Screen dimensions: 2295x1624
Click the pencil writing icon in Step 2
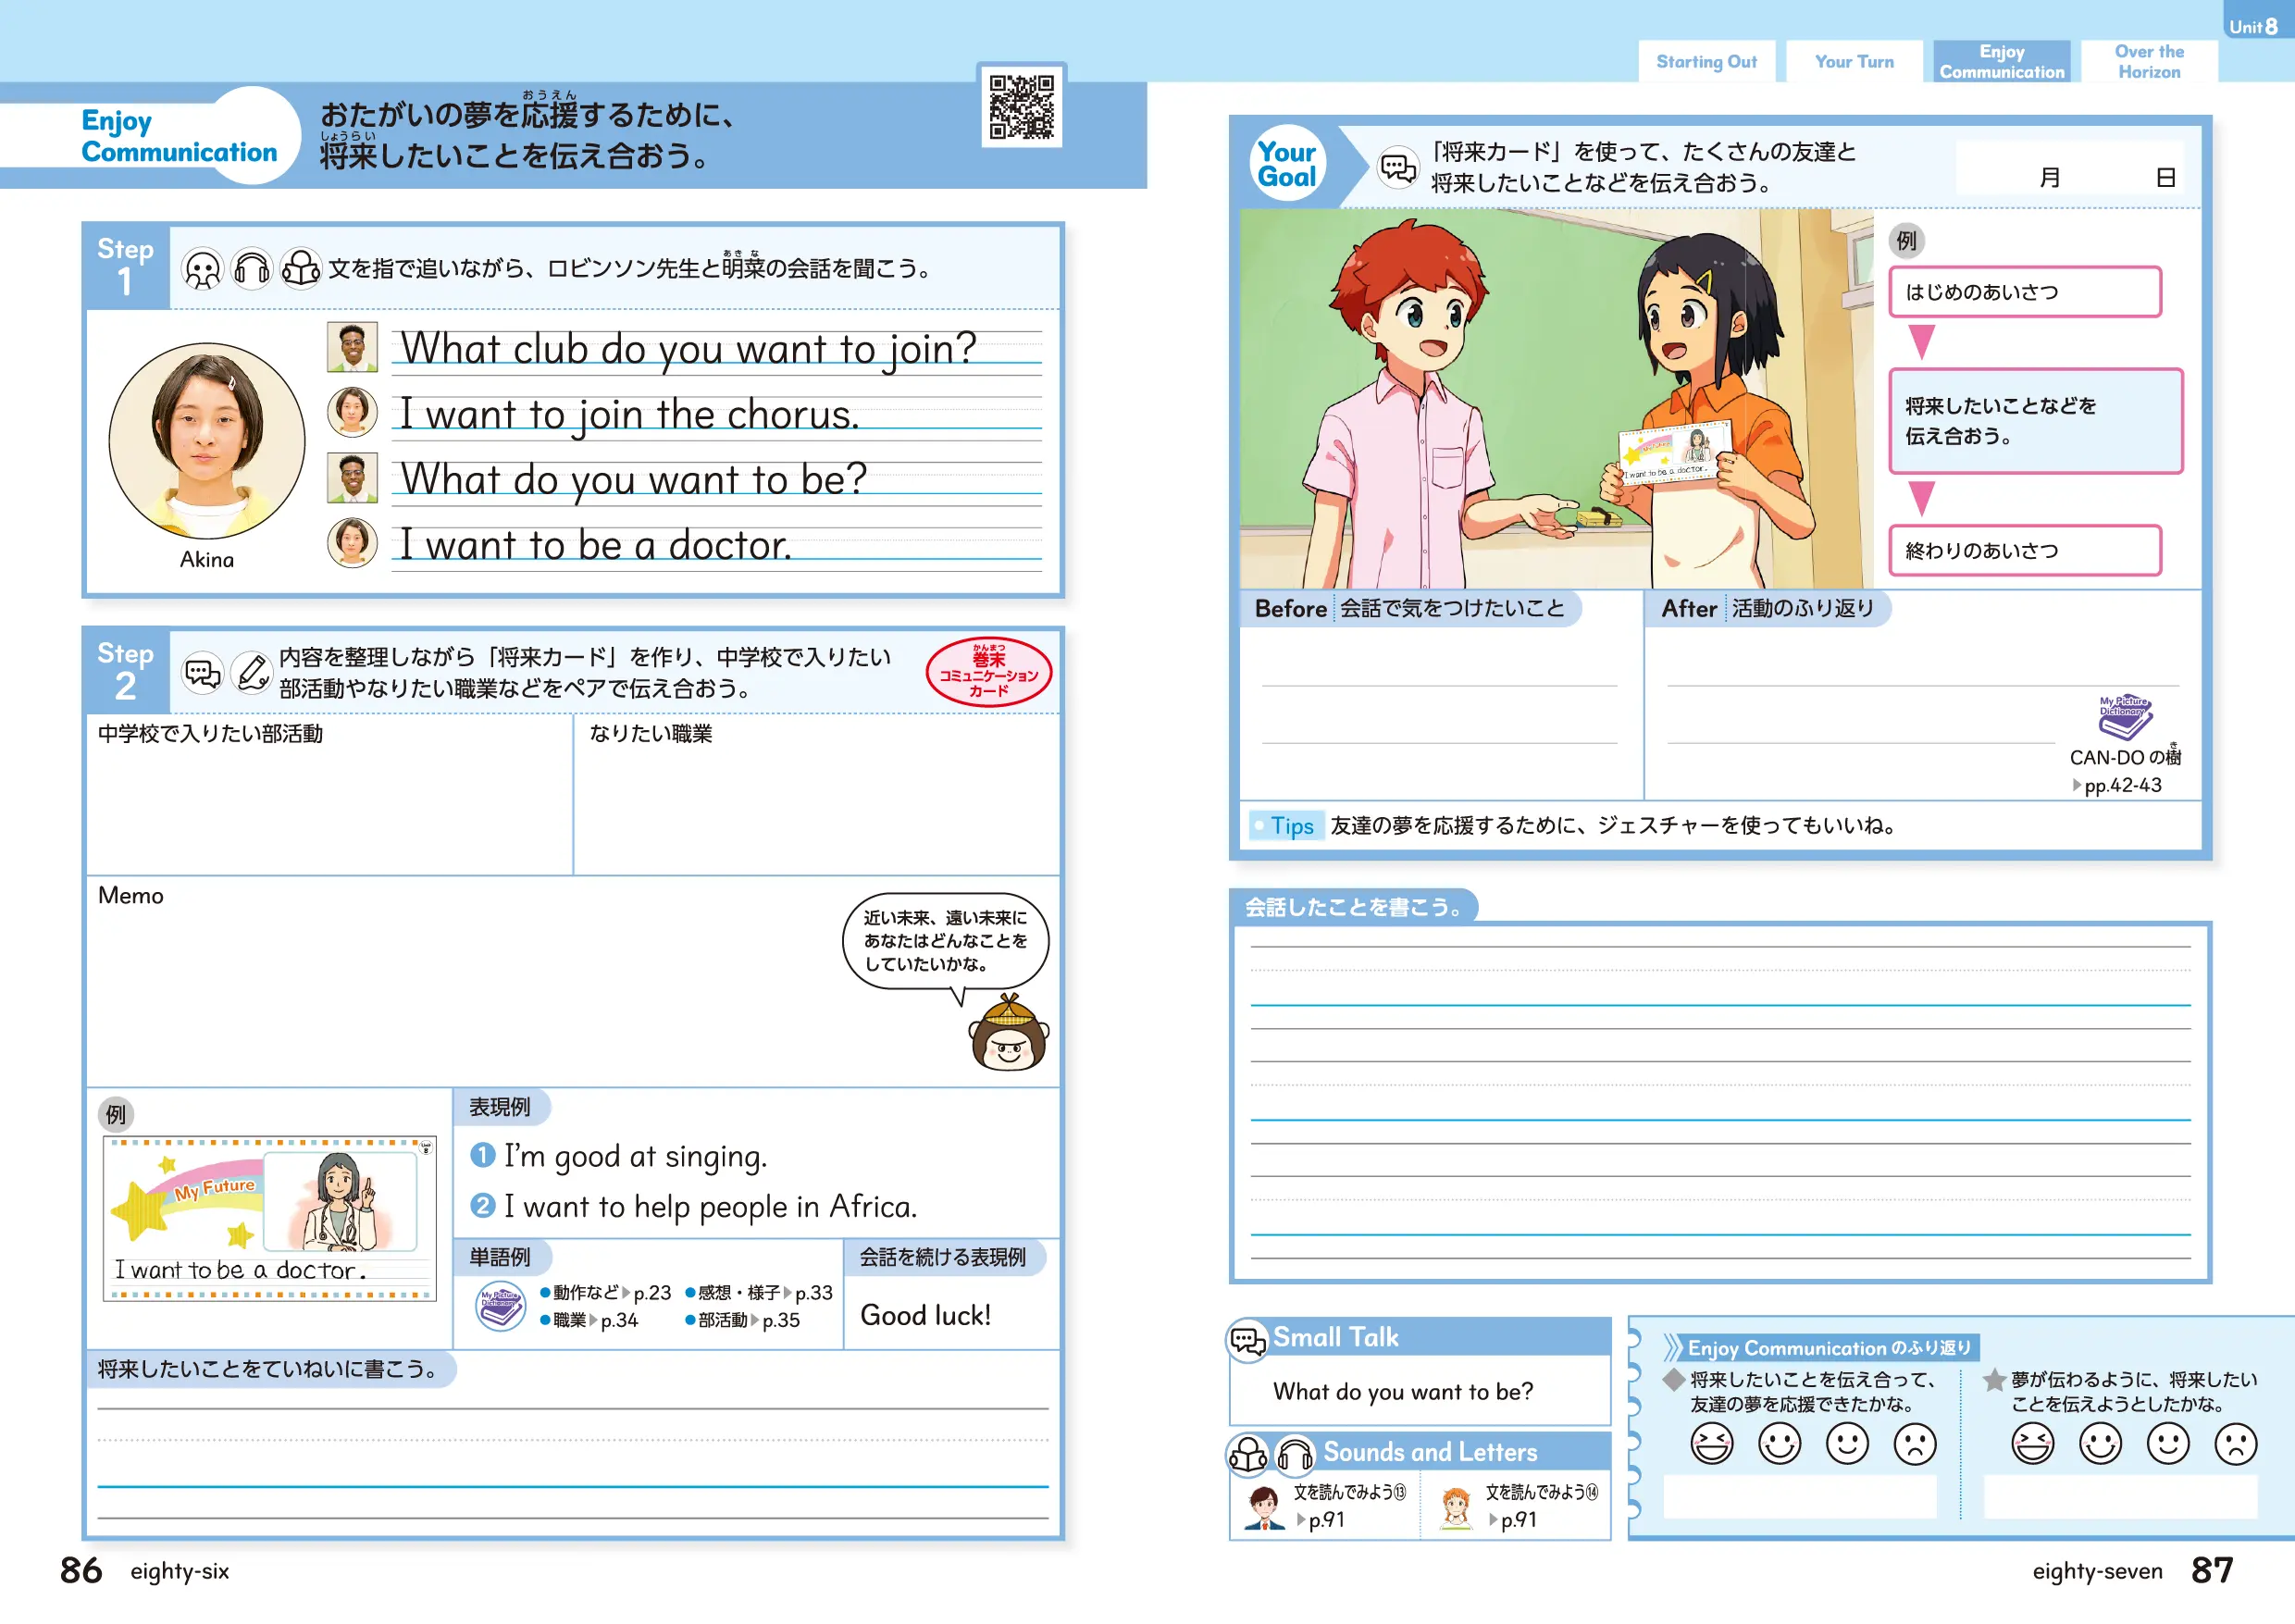[252, 672]
